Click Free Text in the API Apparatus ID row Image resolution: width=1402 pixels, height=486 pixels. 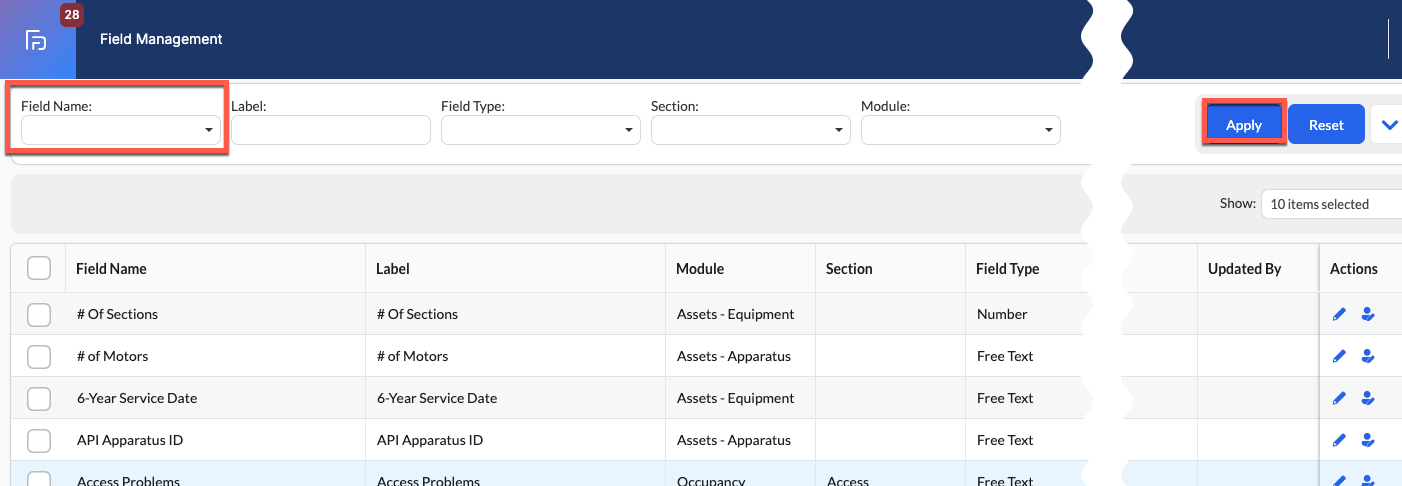[x=1005, y=440]
